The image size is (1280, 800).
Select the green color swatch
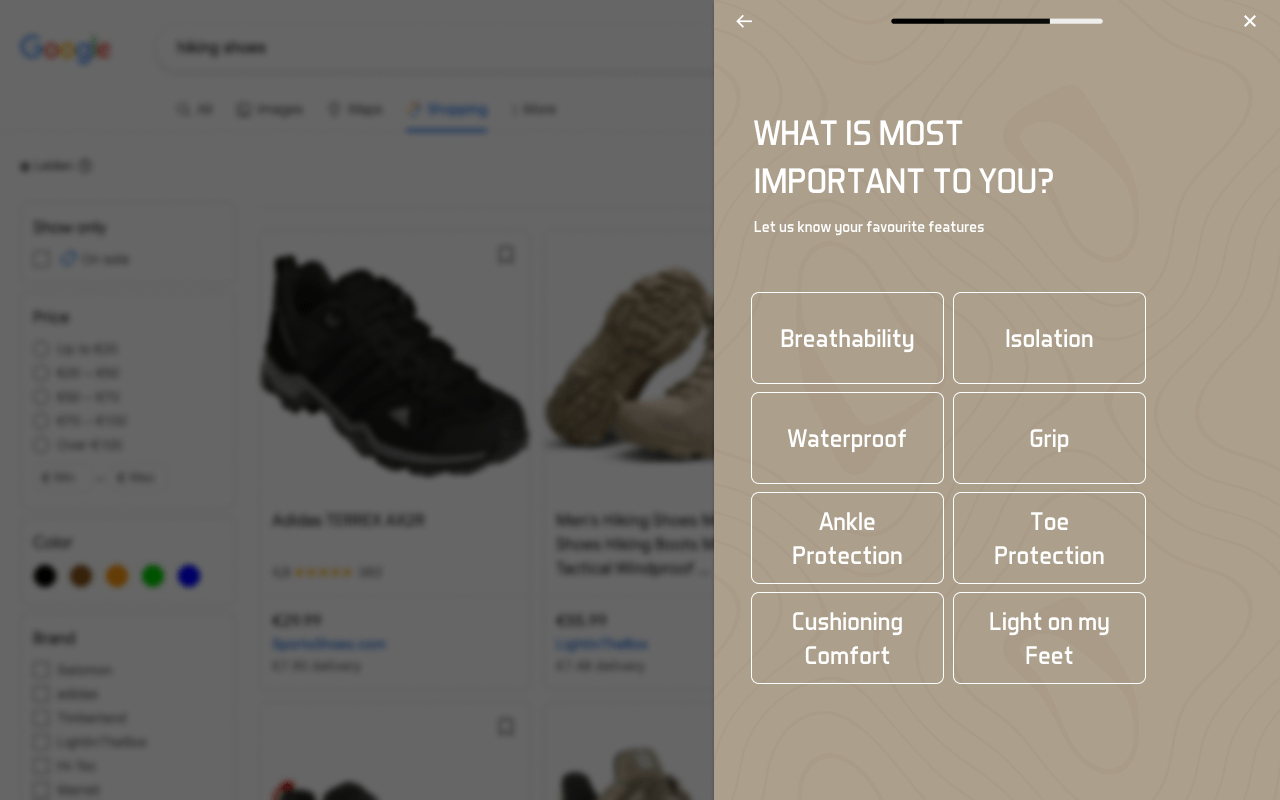click(153, 576)
